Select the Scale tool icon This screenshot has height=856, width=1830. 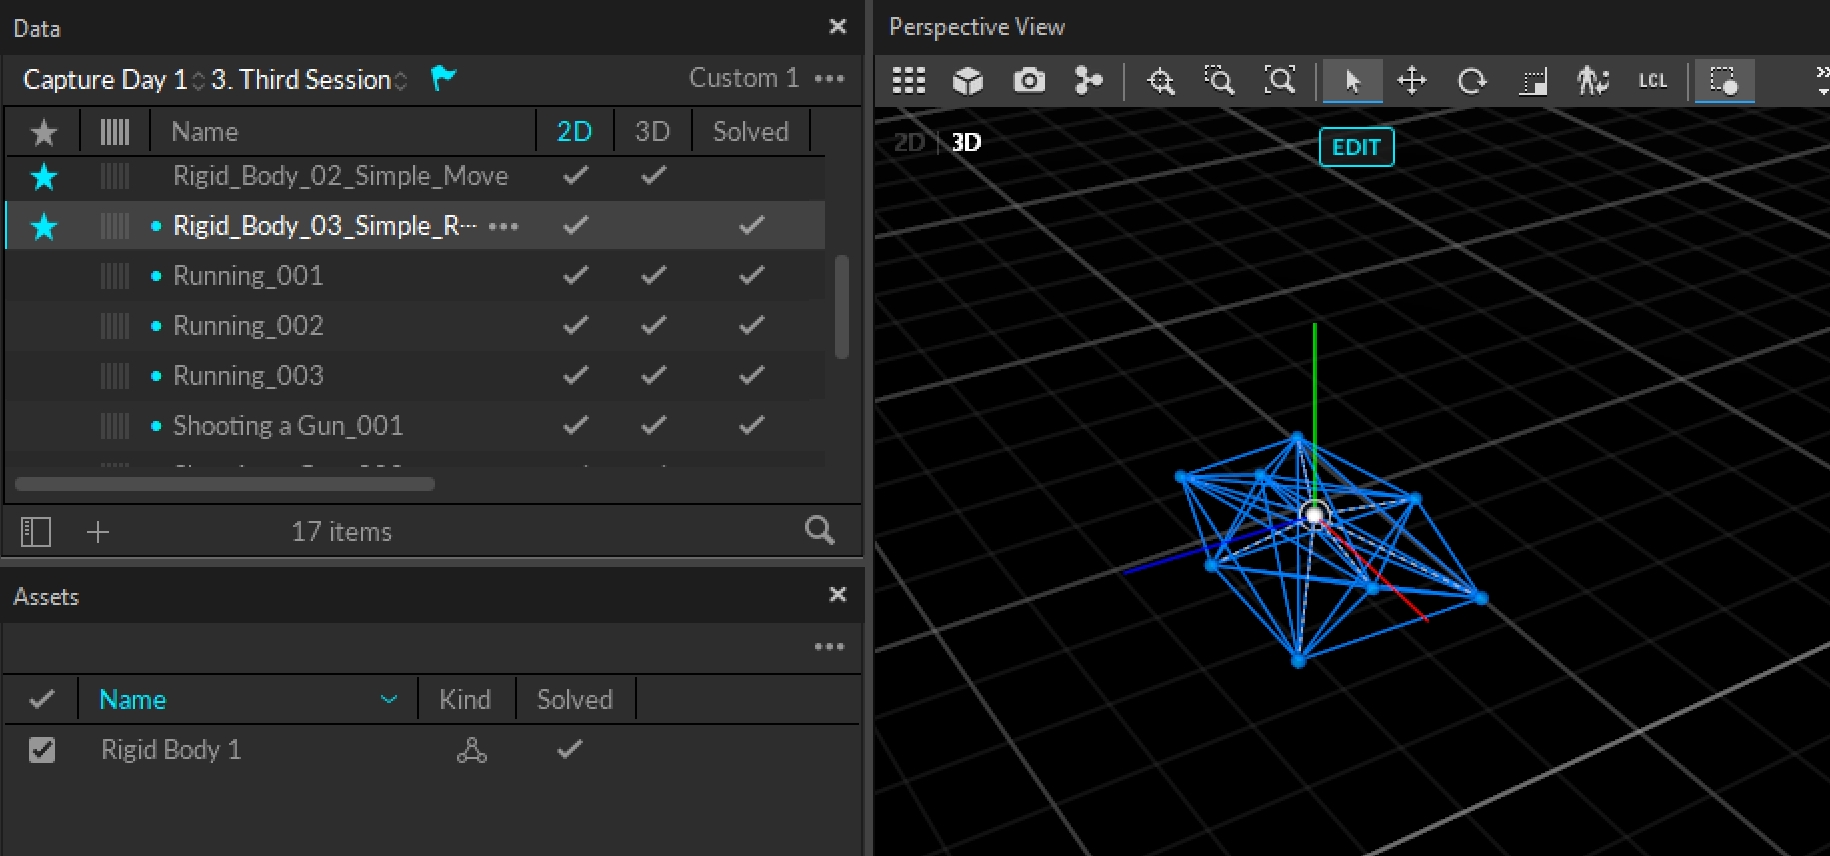pyautogui.click(x=1532, y=80)
